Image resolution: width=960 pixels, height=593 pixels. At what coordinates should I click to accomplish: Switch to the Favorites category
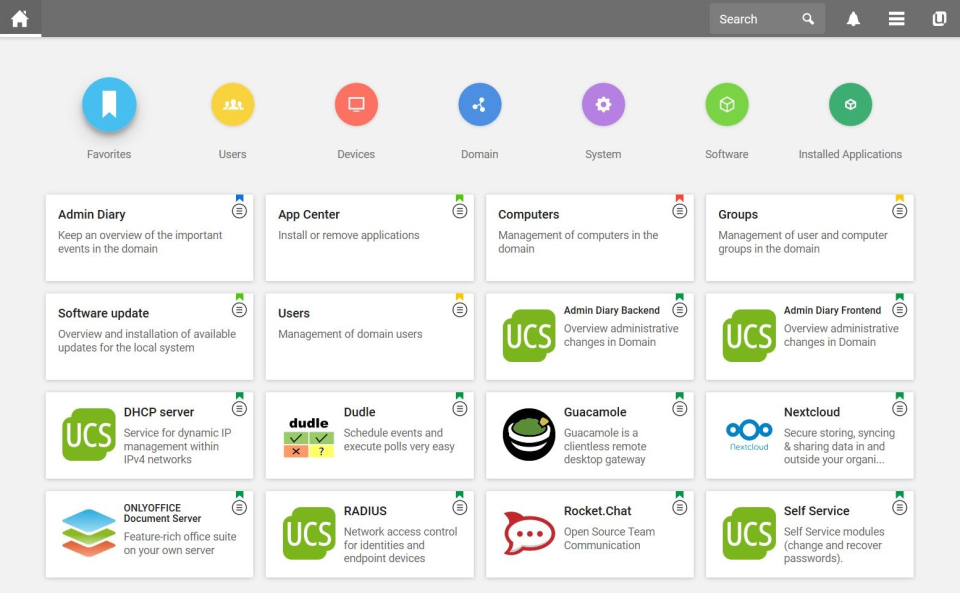tap(109, 103)
